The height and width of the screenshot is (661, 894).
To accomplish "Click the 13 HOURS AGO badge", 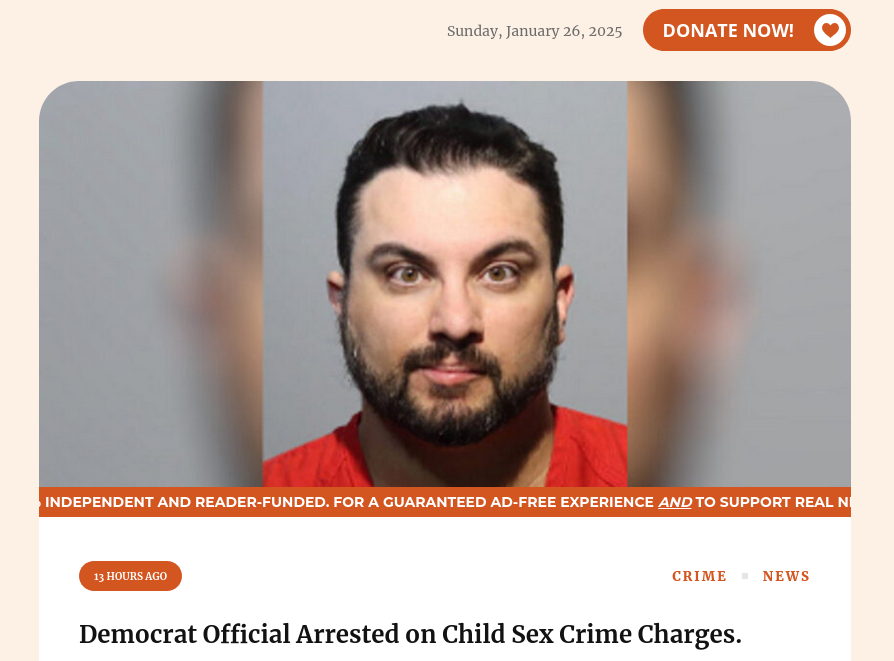I will tap(131, 576).
